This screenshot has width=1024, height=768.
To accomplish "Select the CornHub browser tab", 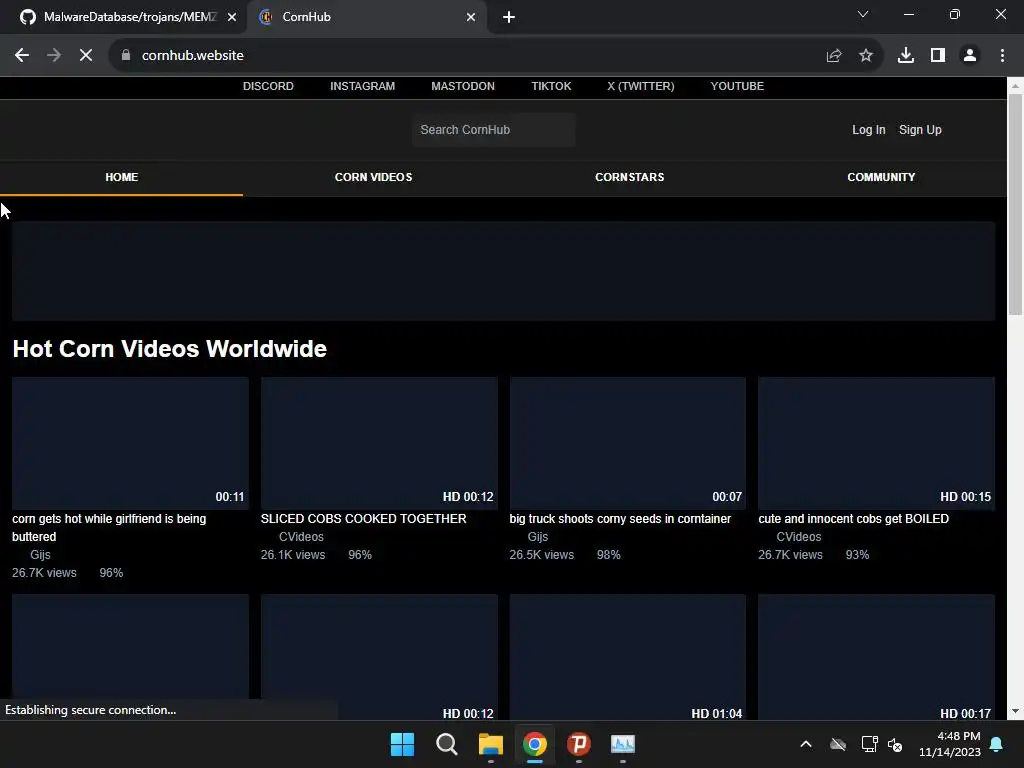I will point(366,17).
